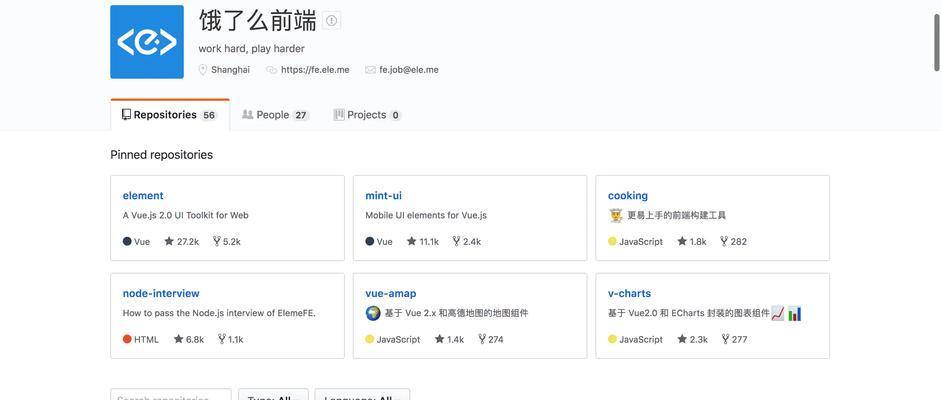Click the JavaScript language dot on cooking
The width and height of the screenshot is (941, 400).
coord(612,241)
